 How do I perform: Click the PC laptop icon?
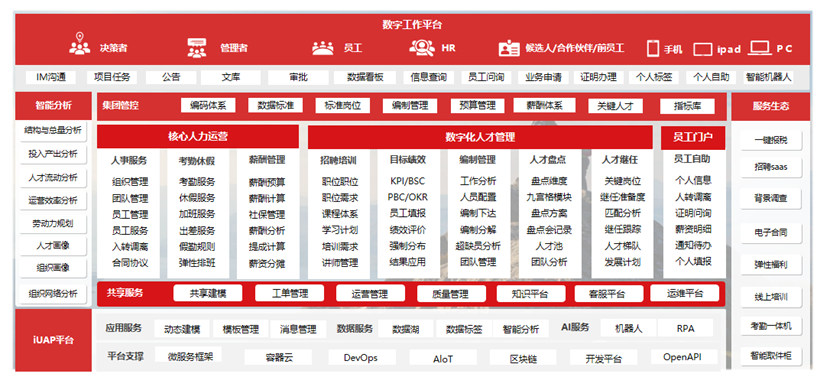point(760,48)
